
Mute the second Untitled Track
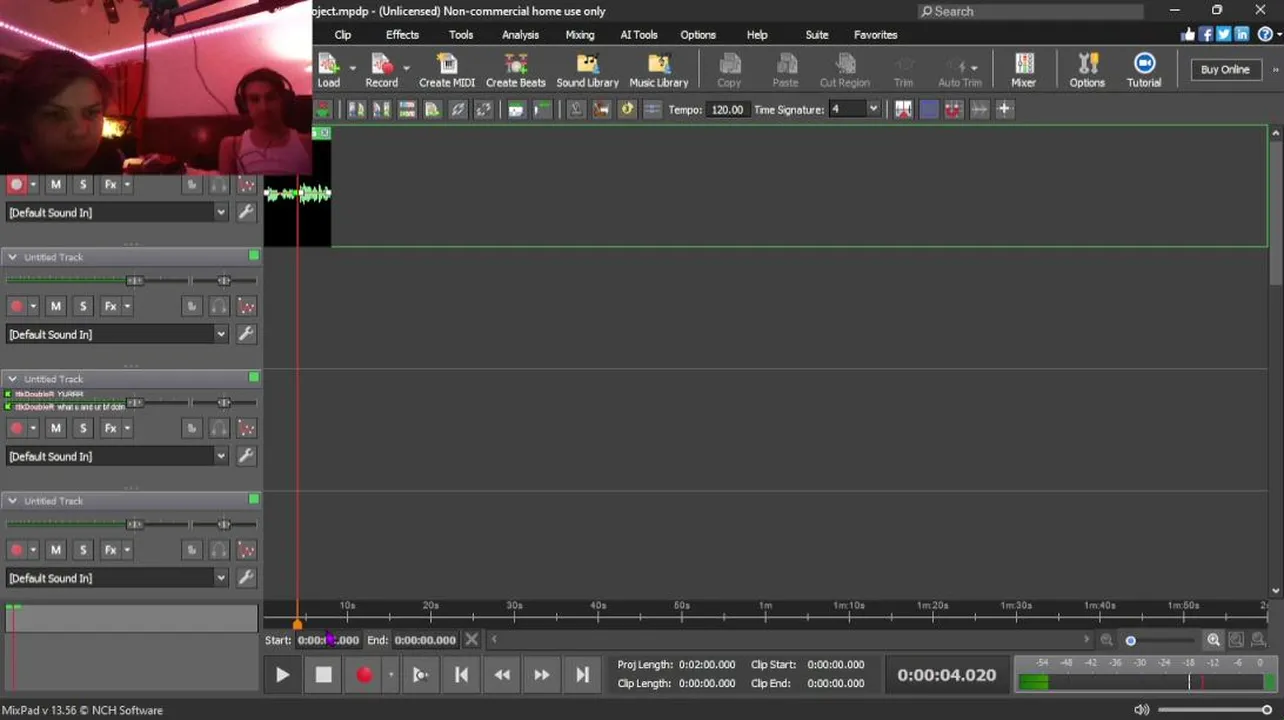click(56, 306)
